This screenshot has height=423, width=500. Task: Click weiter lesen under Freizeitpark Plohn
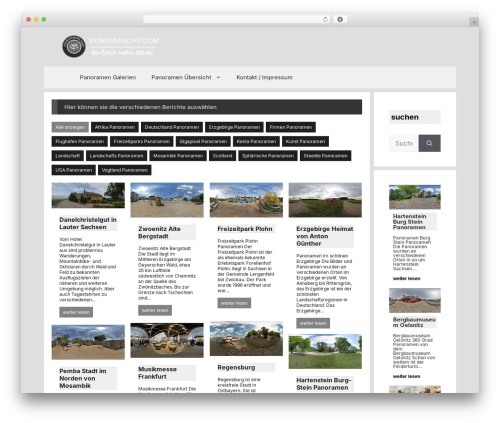[x=234, y=303]
